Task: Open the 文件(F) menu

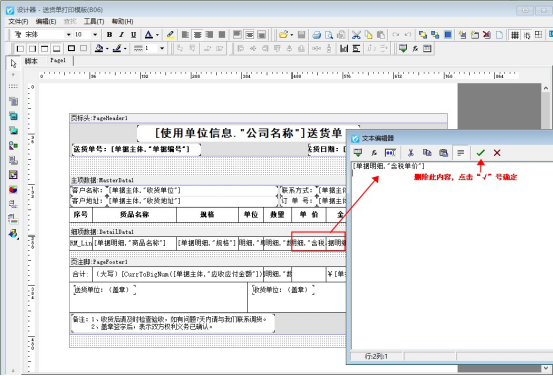Action: 18,22
